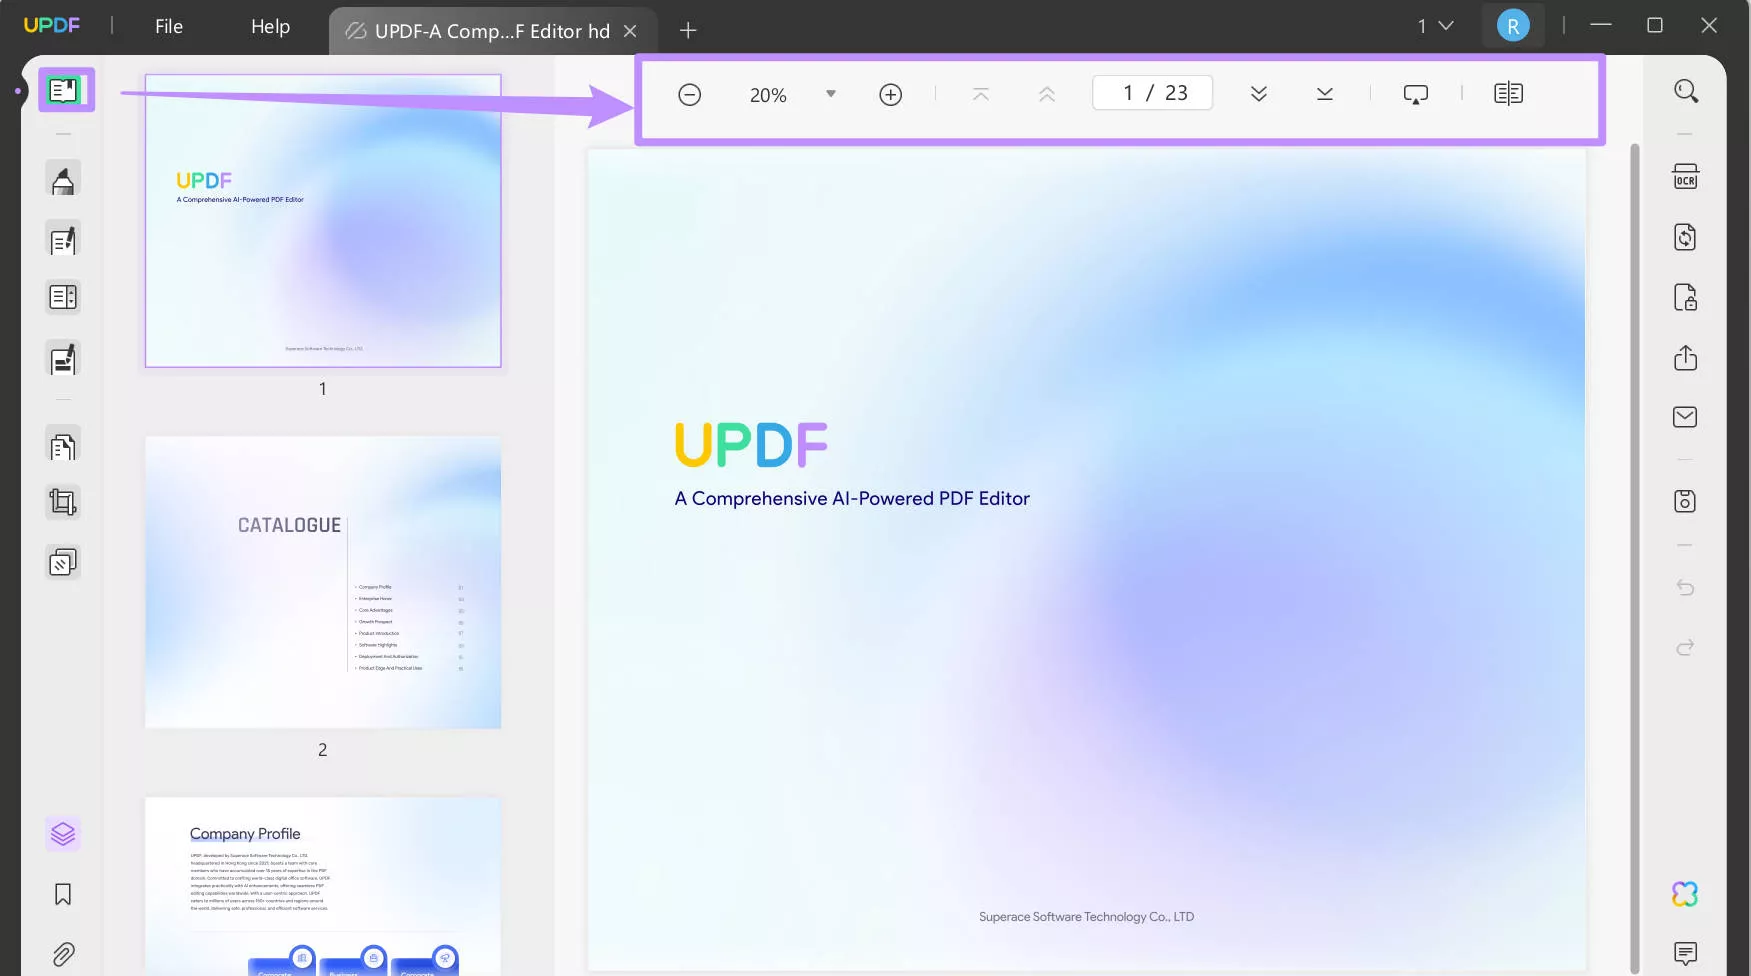Open the Convert/Export PDF tool
This screenshot has width=1751, height=976.
tap(1686, 237)
